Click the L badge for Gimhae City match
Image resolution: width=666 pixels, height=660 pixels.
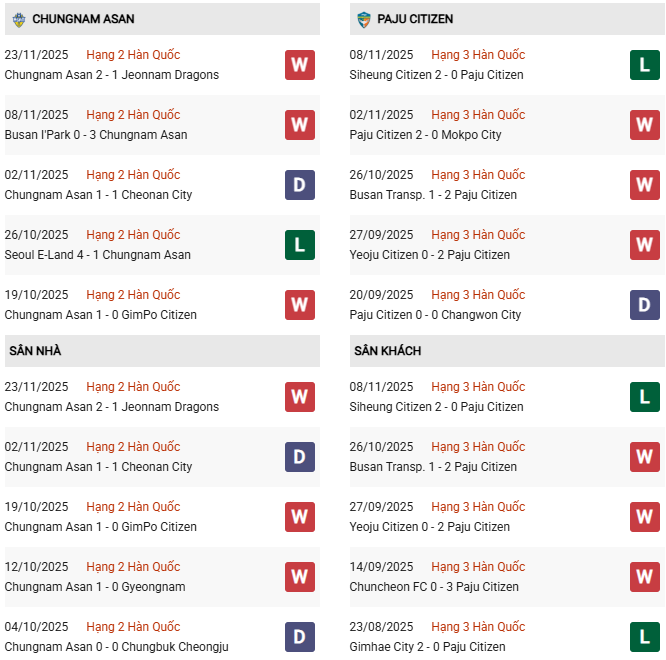pos(645,637)
